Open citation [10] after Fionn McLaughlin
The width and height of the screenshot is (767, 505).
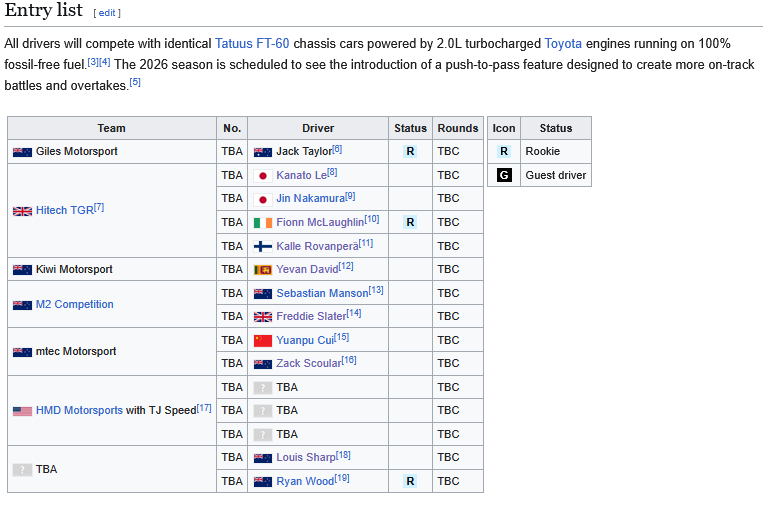tap(372, 219)
